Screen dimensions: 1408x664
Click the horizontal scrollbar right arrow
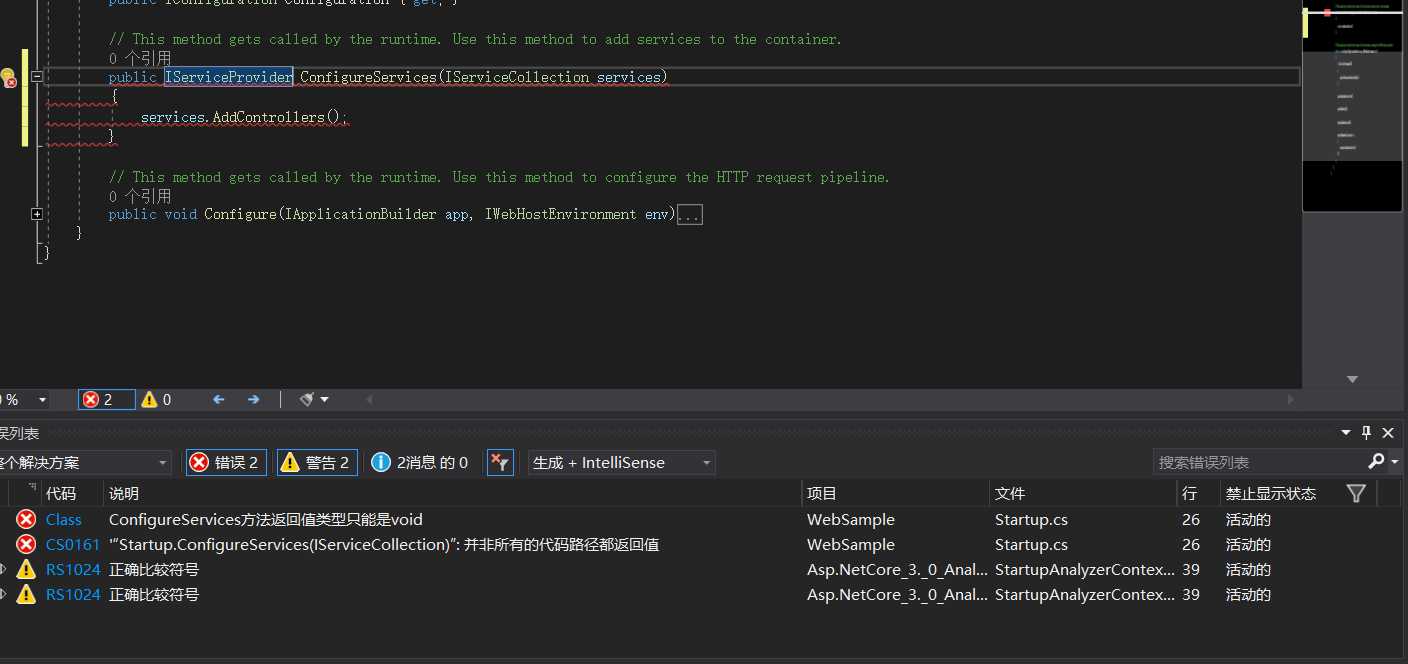tap(1290, 400)
